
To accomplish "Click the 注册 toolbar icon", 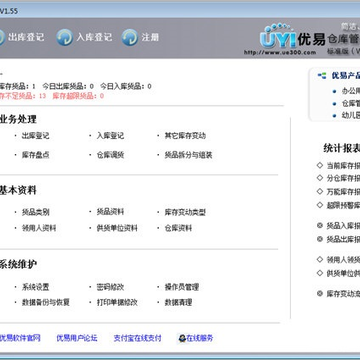I will [130, 37].
